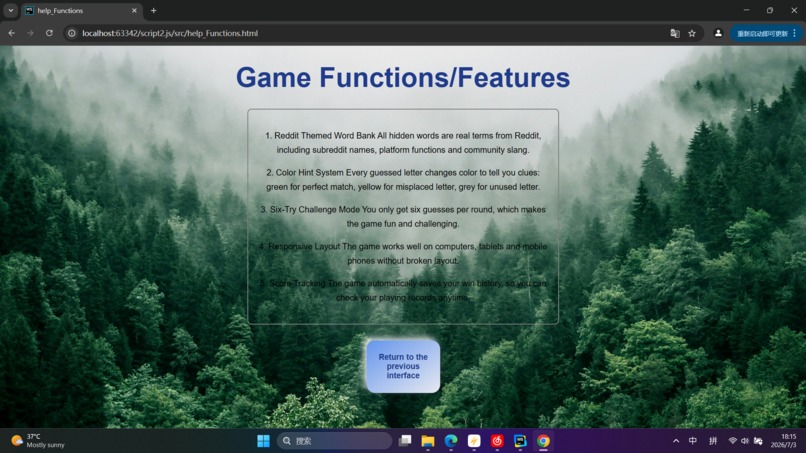Open a new tab with the plus button
Screen dimensions: 806x453
coord(153,11)
